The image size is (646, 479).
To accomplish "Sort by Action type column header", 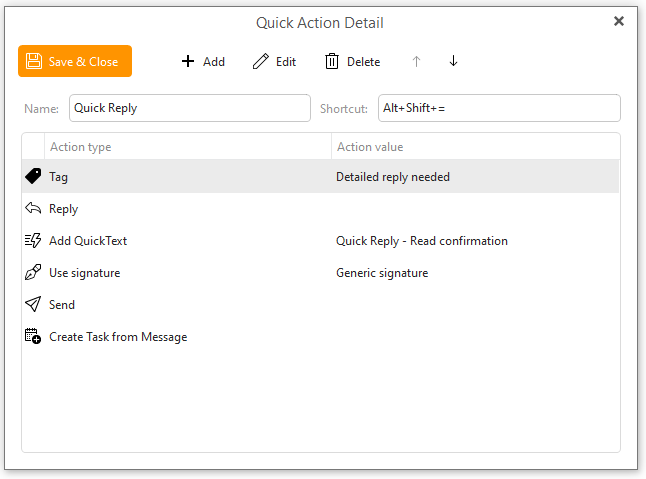I will 80,147.
